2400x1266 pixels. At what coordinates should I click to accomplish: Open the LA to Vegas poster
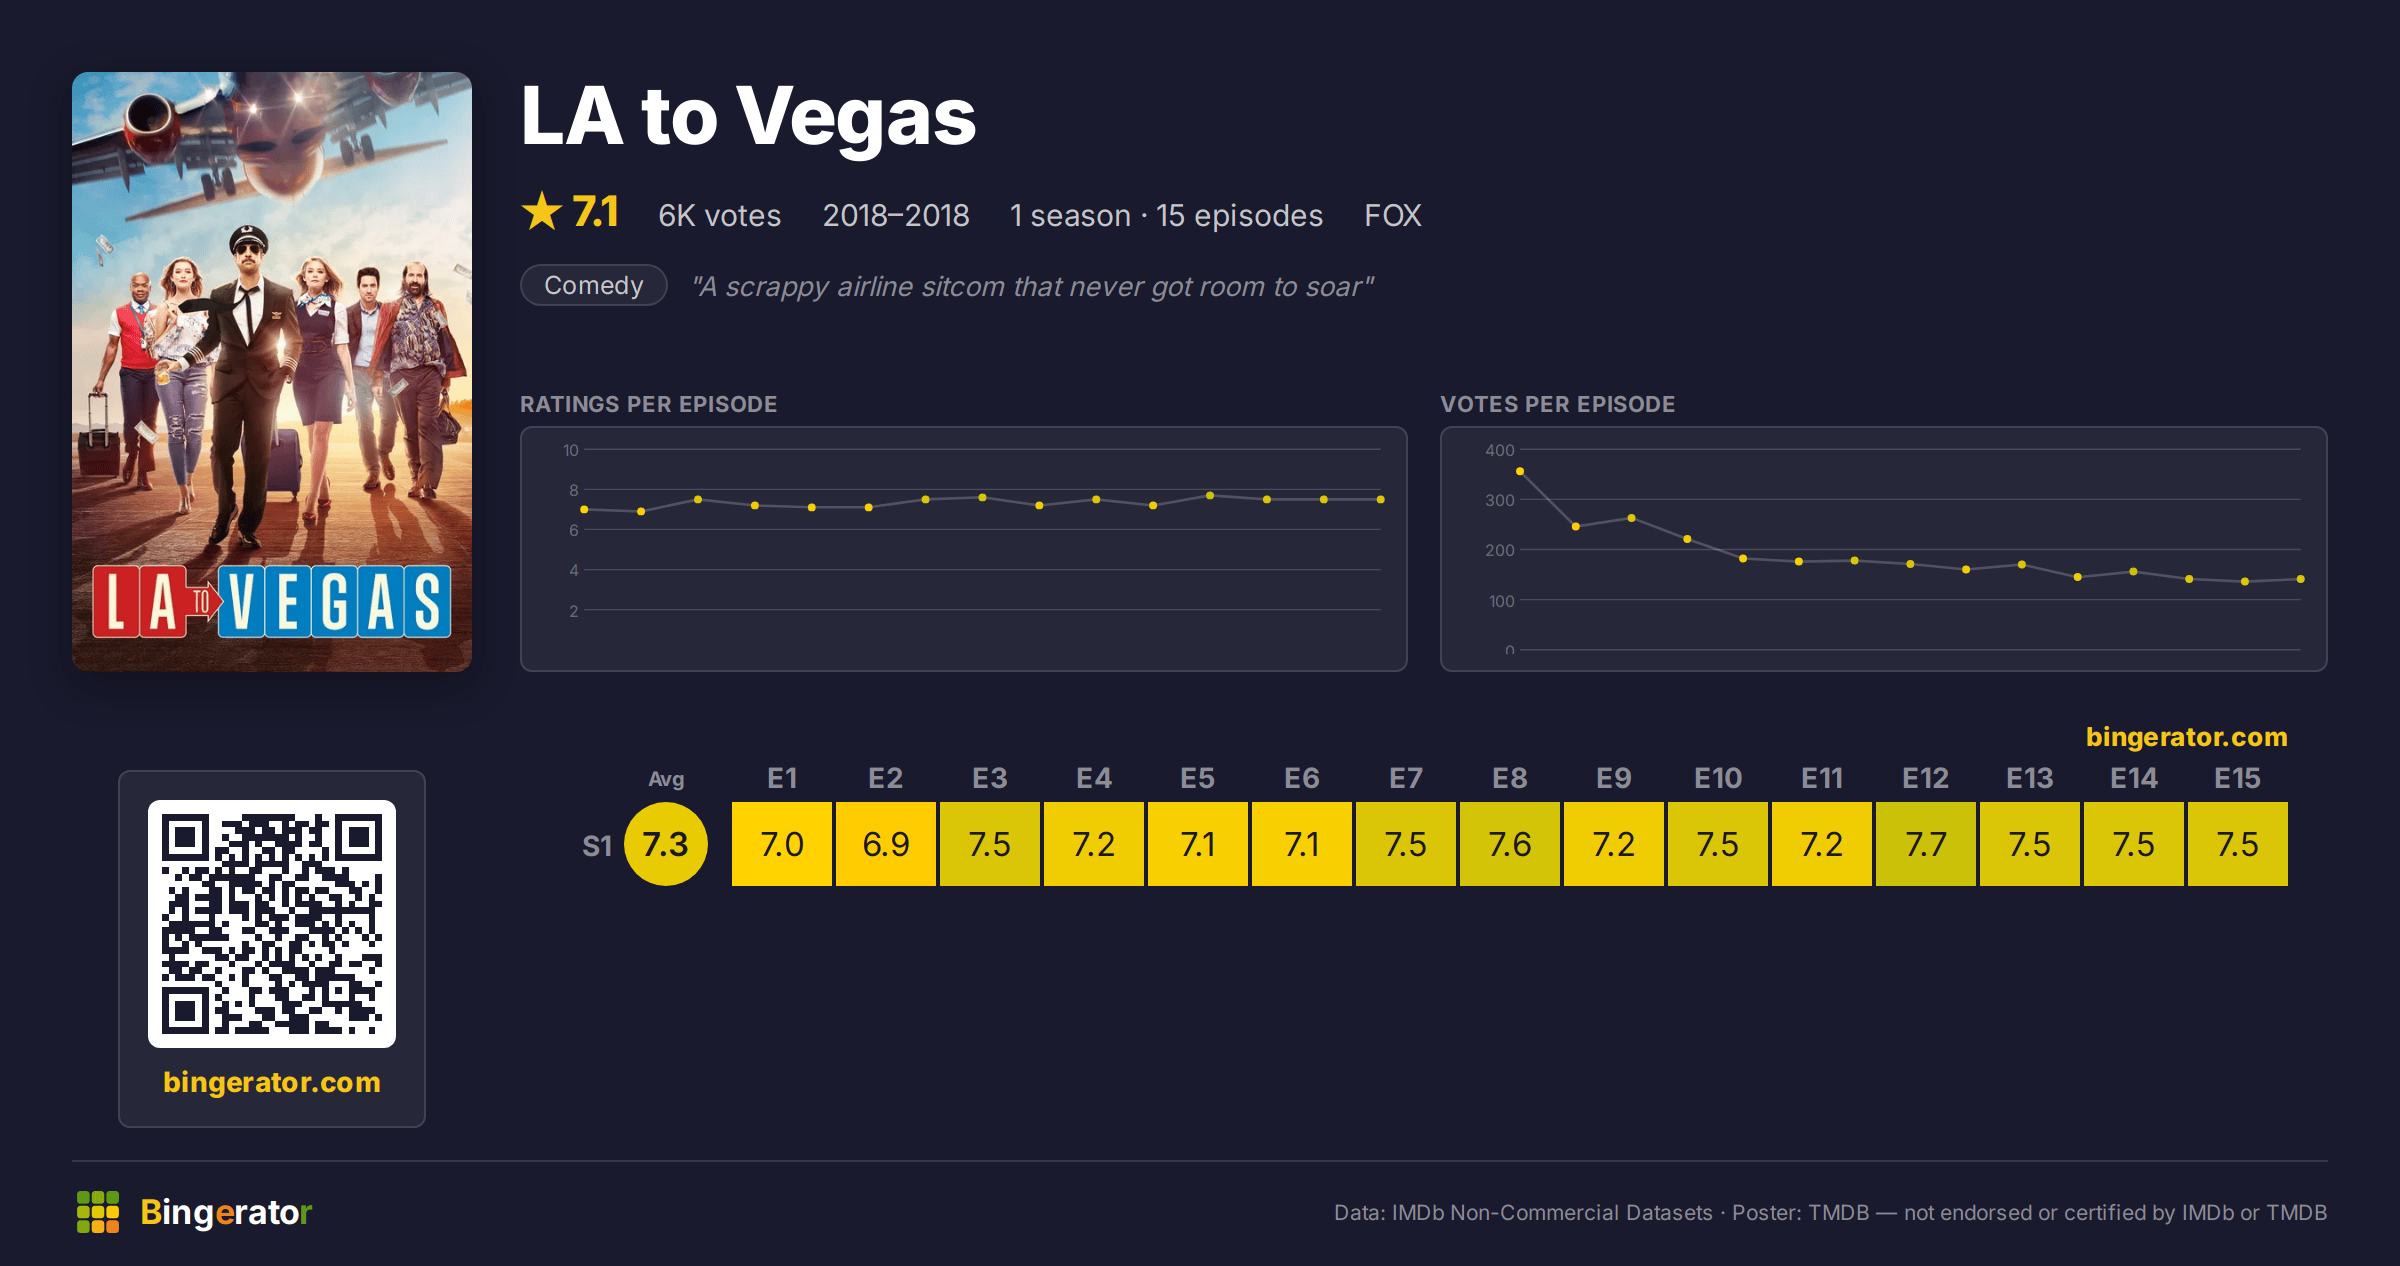tap(272, 371)
